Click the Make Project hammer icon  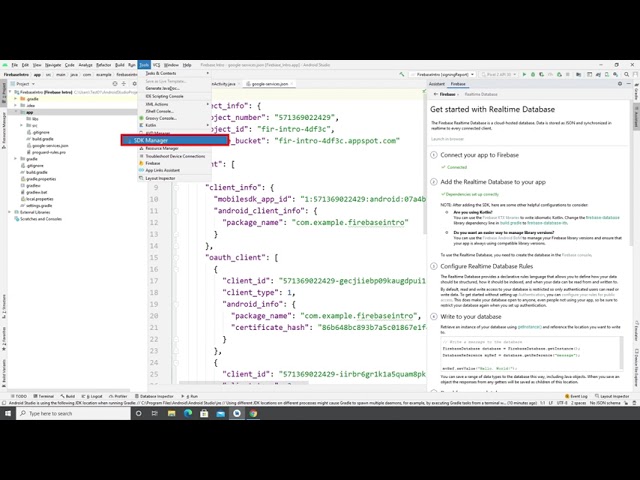[x=402, y=75]
